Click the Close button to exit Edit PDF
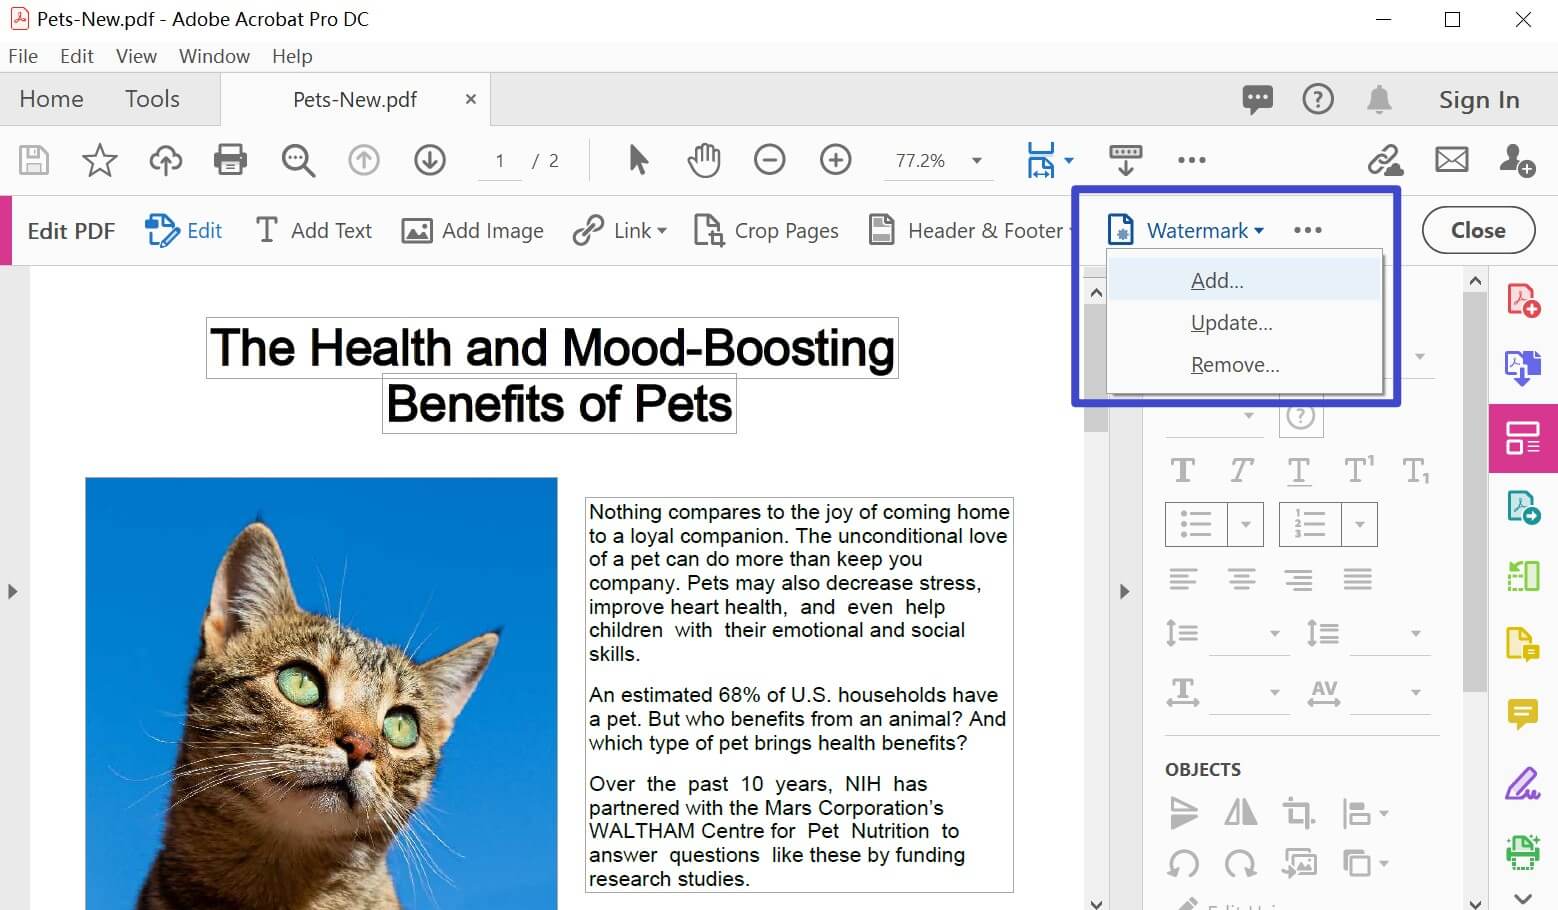This screenshot has height=910, width=1558. 1478,230
